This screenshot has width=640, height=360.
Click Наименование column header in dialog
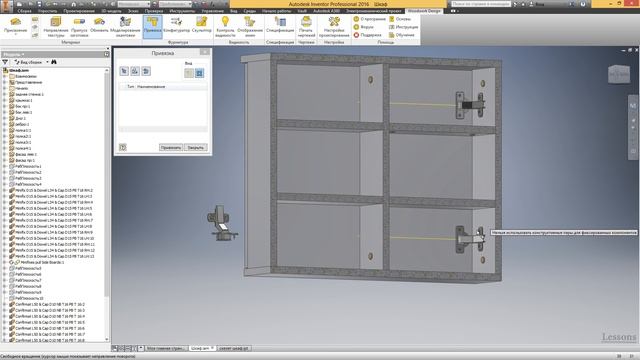151,87
